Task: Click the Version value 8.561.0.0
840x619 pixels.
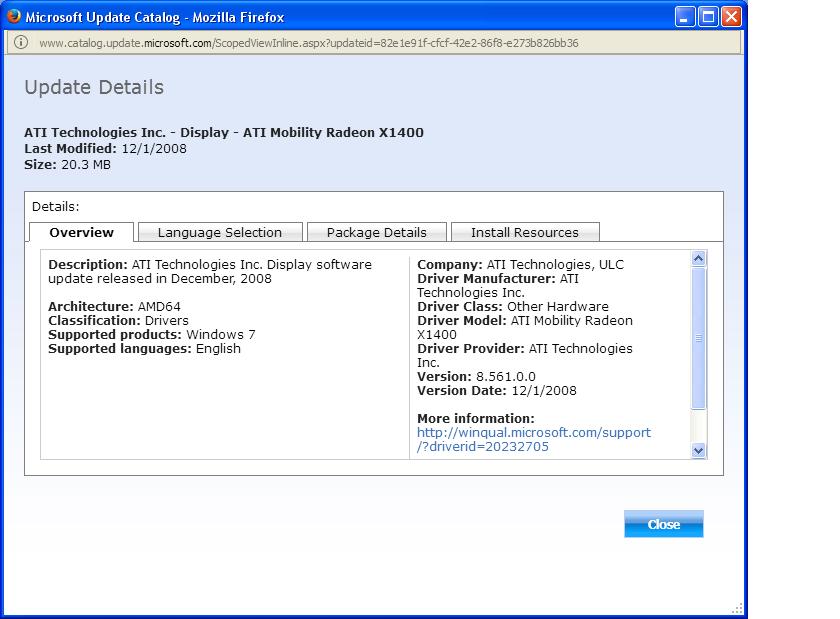Action: pos(506,376)
